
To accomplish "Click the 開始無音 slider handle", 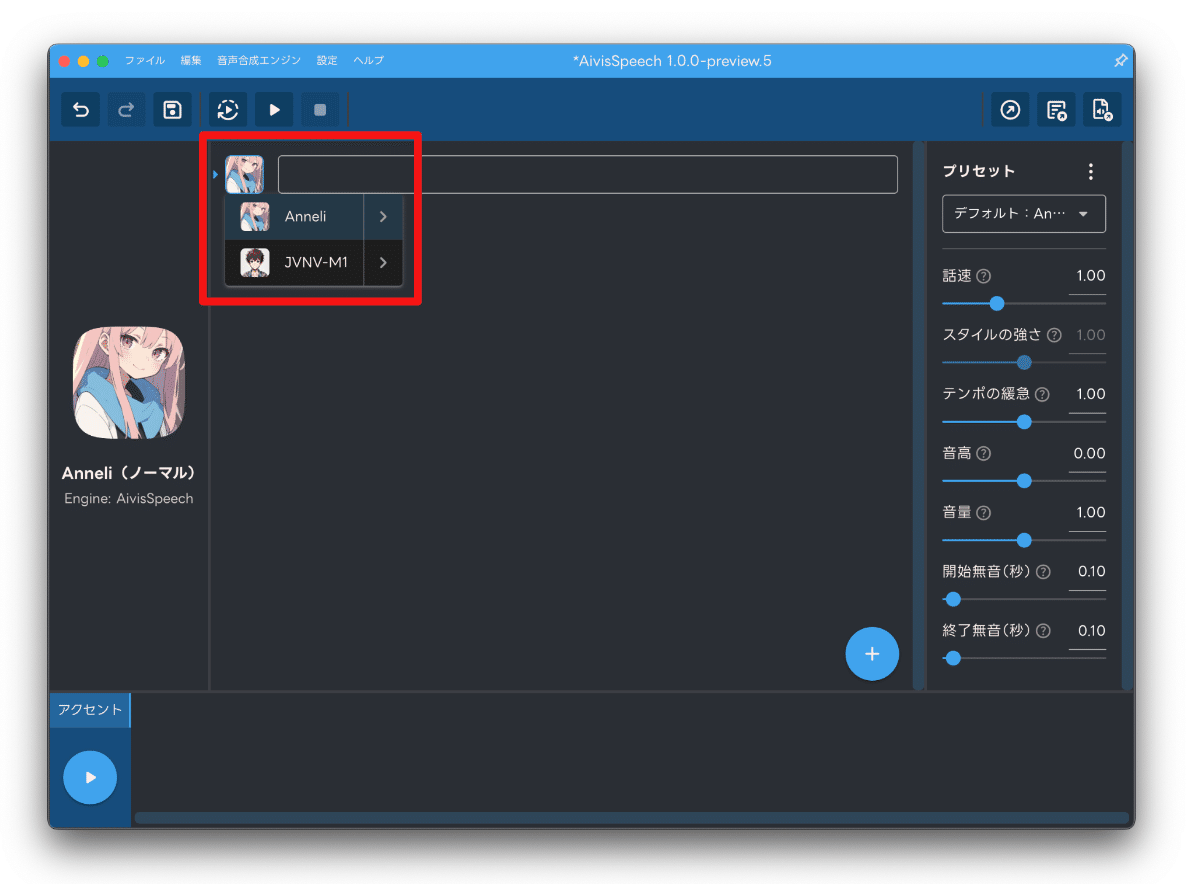I will 953,600.
